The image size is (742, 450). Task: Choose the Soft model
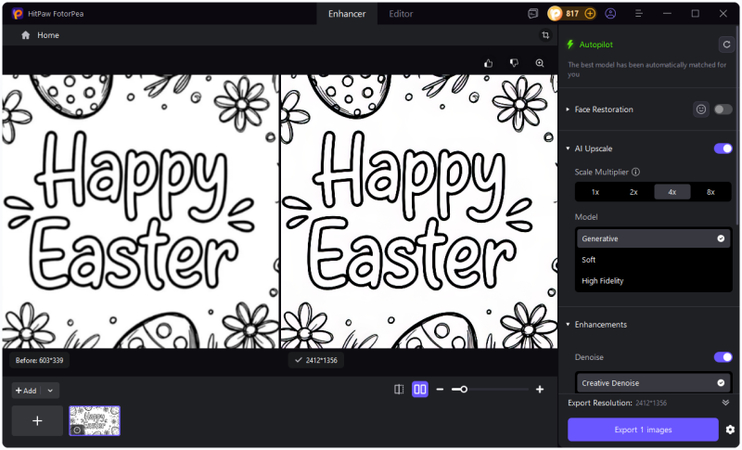click(654, 260)
